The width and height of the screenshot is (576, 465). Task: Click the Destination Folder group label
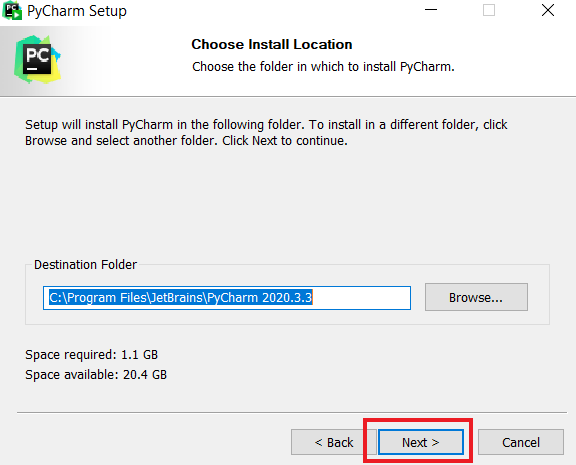(x=85, y=264)
